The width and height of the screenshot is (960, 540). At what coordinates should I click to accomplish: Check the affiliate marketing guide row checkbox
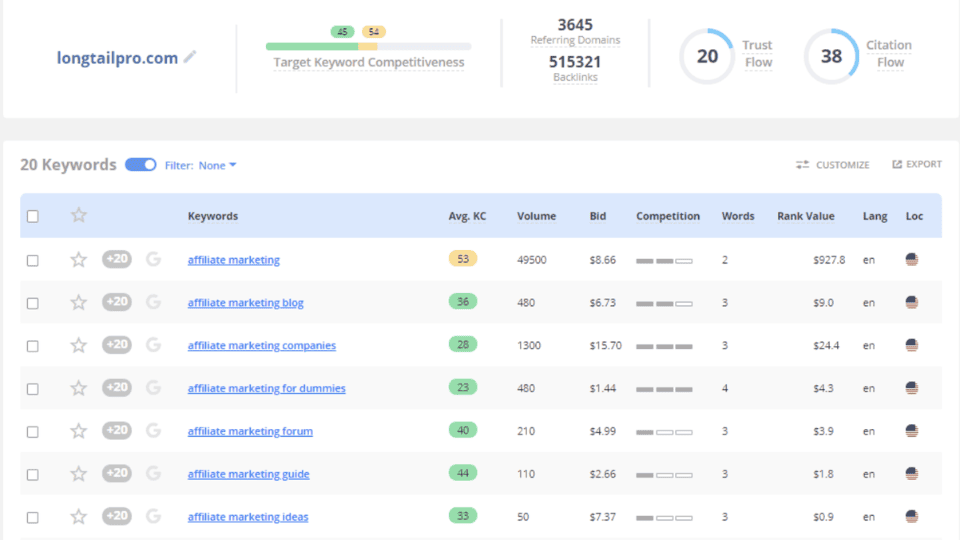tap(32, 474)
